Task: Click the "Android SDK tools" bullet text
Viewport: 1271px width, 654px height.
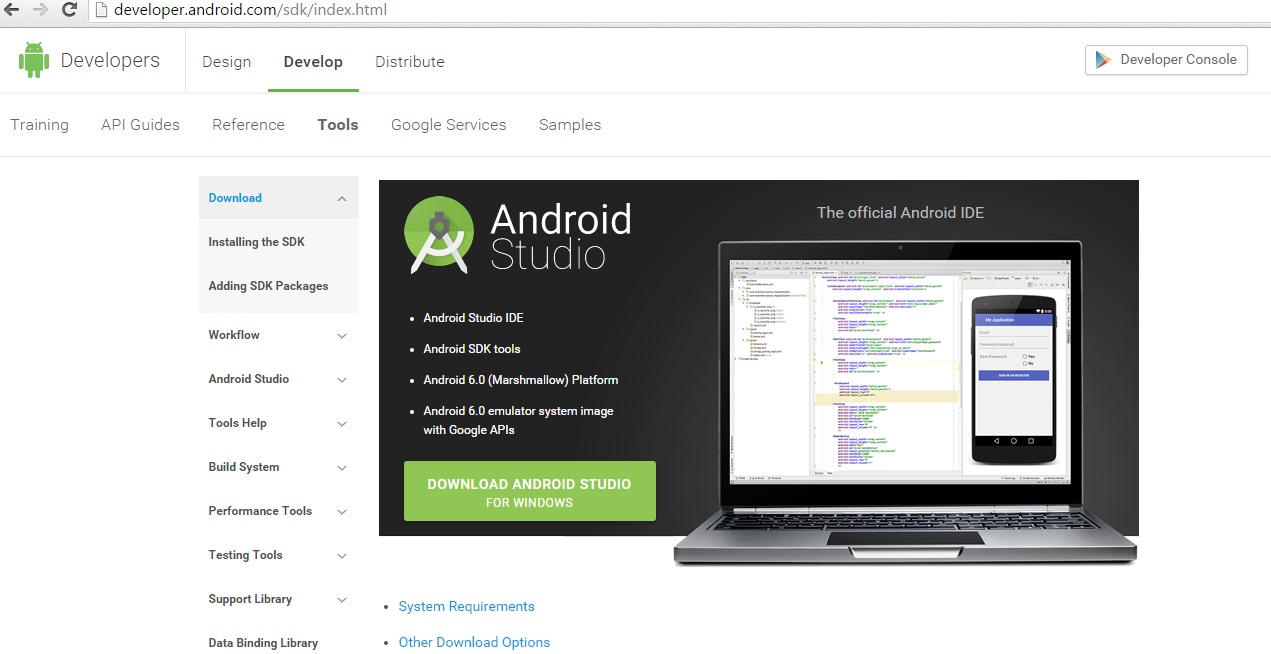Action: [x=472, y=349]
